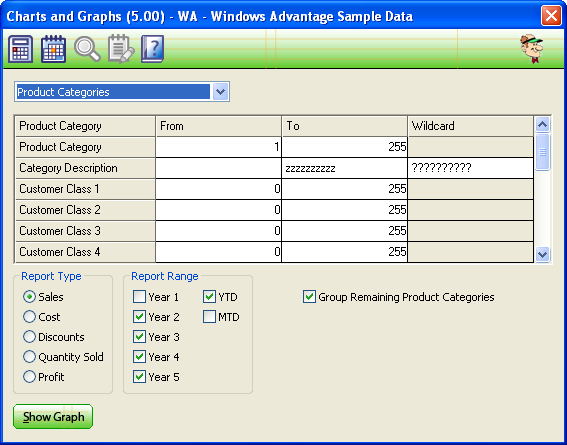Expand the Product Categories dropdown
The width and height of the screenshot is (567, 445).
pyautogui.click(x=220, y=92)
